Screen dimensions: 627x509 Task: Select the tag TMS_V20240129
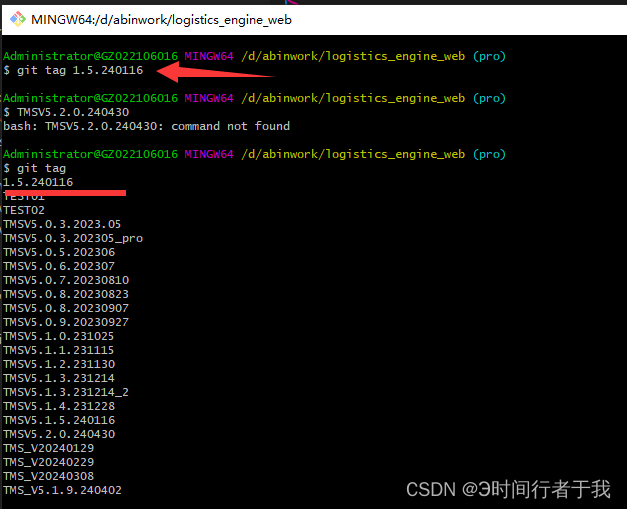[x=49, y=448]
